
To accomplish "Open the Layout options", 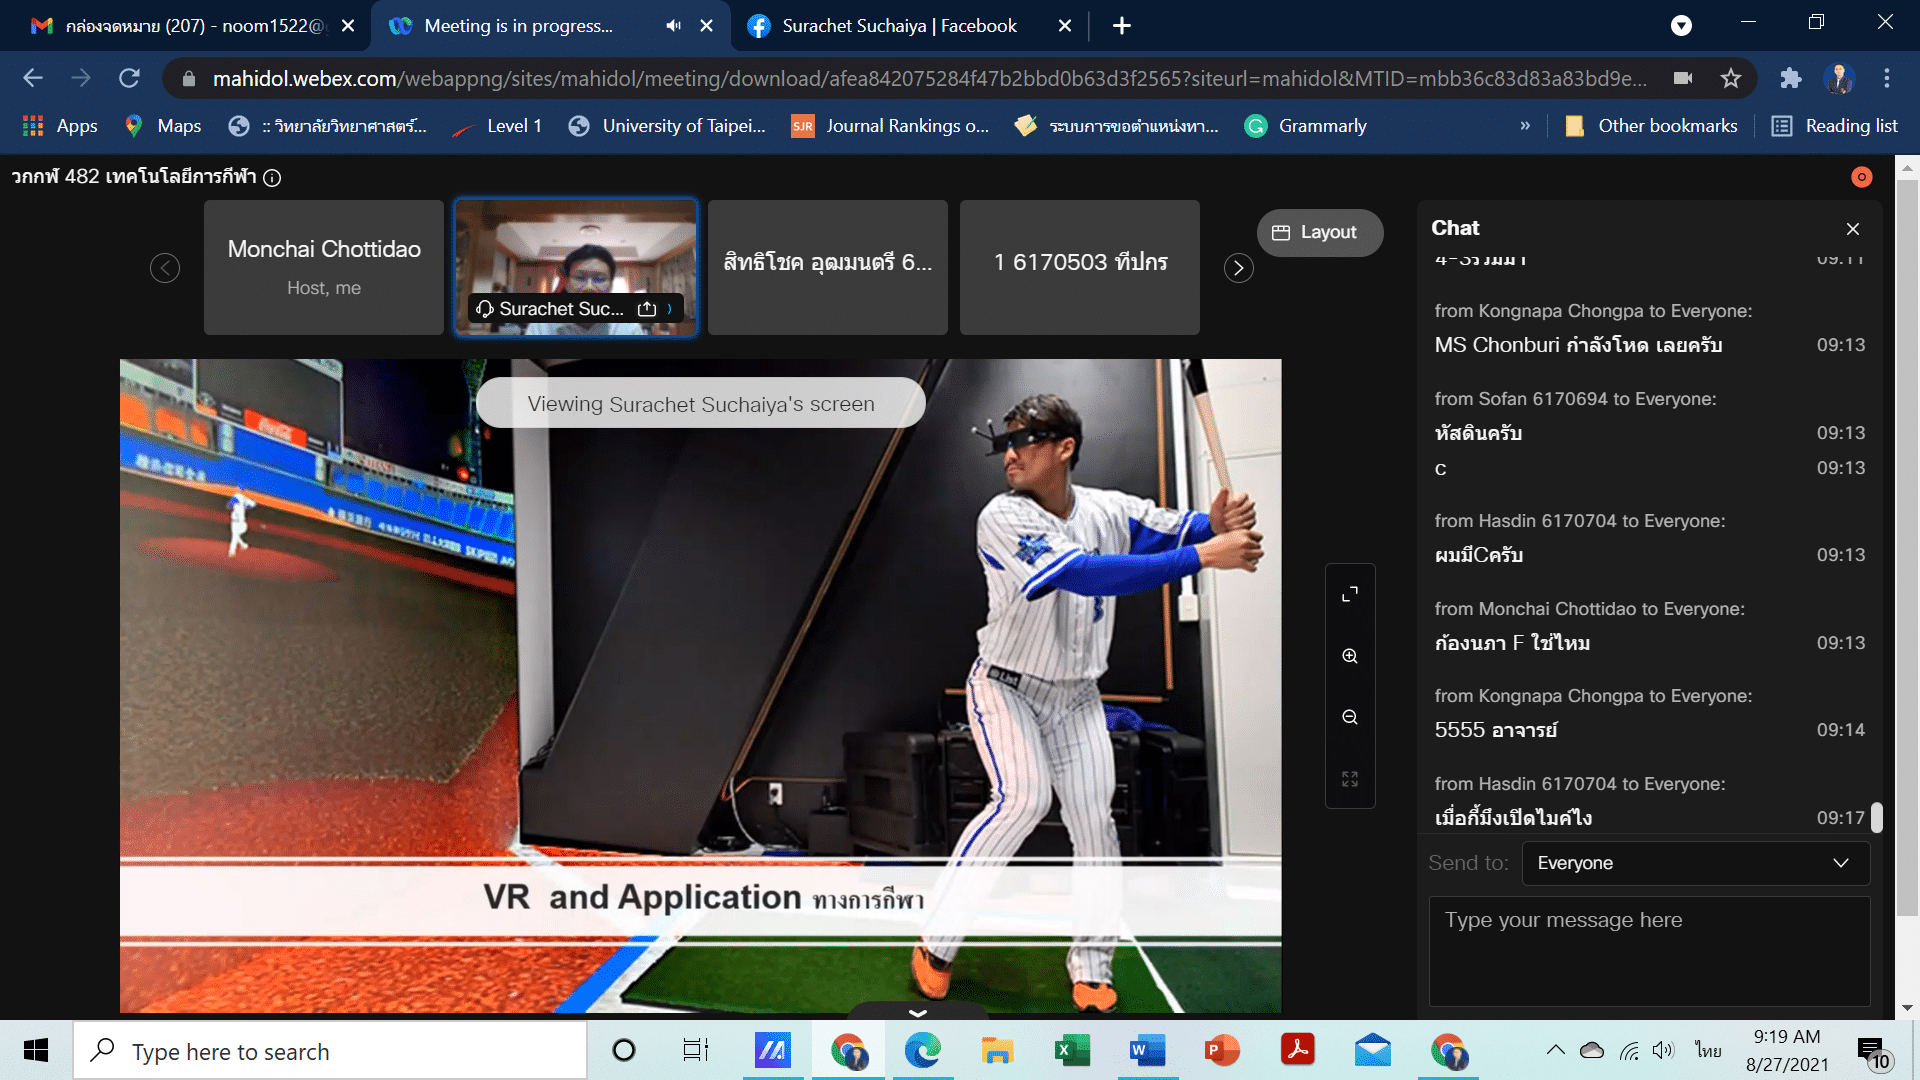I will coord(1319,232).
